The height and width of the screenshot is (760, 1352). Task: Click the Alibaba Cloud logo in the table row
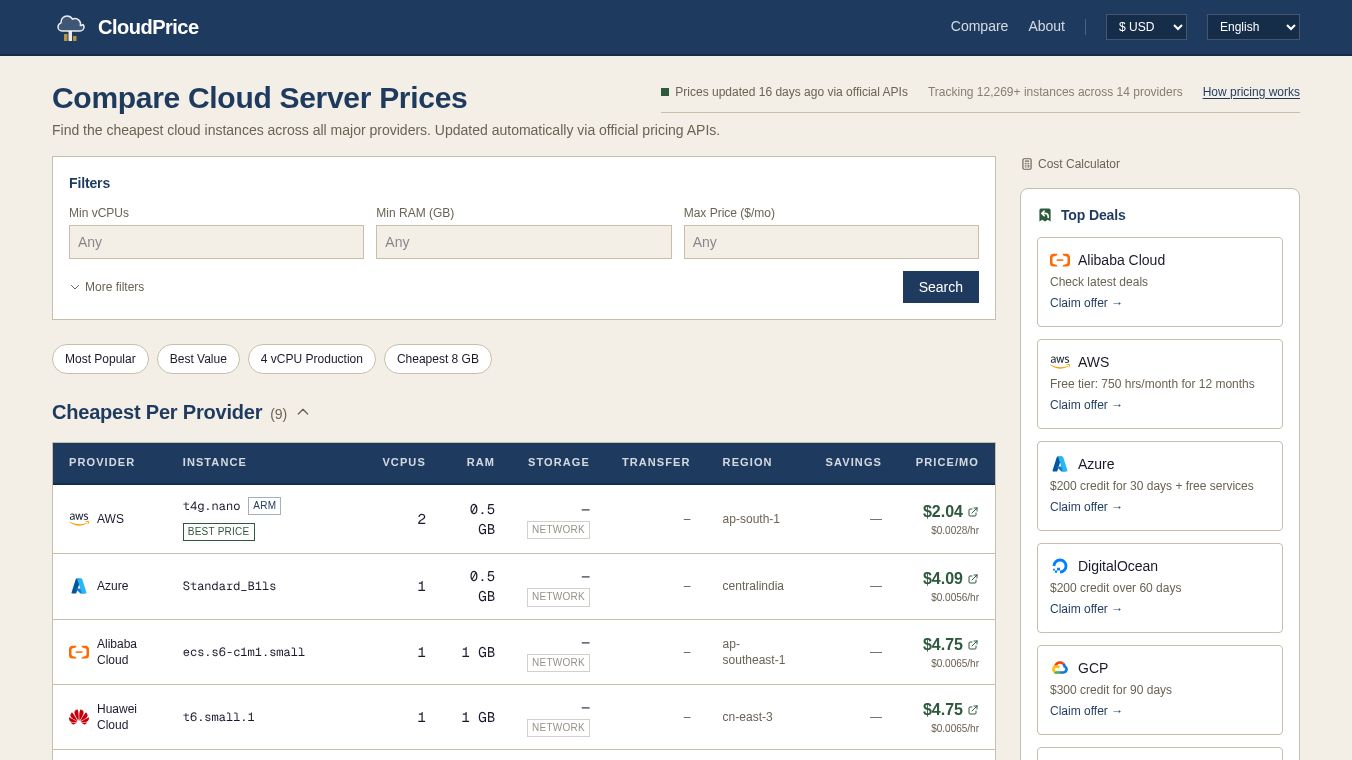(79, 652)
